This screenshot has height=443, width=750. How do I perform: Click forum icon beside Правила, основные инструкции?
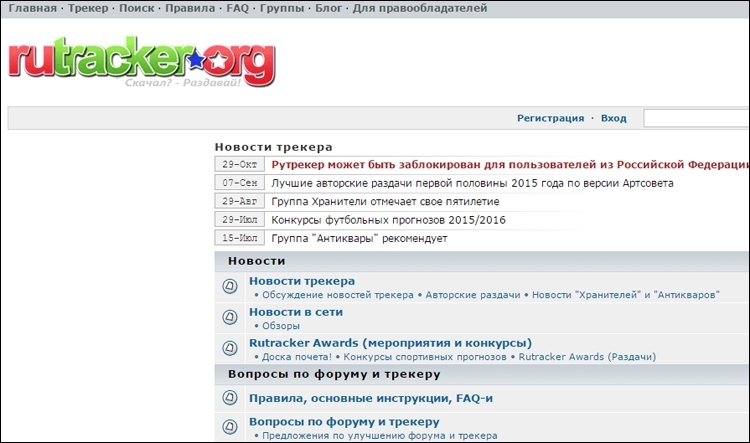pos(230,398)
